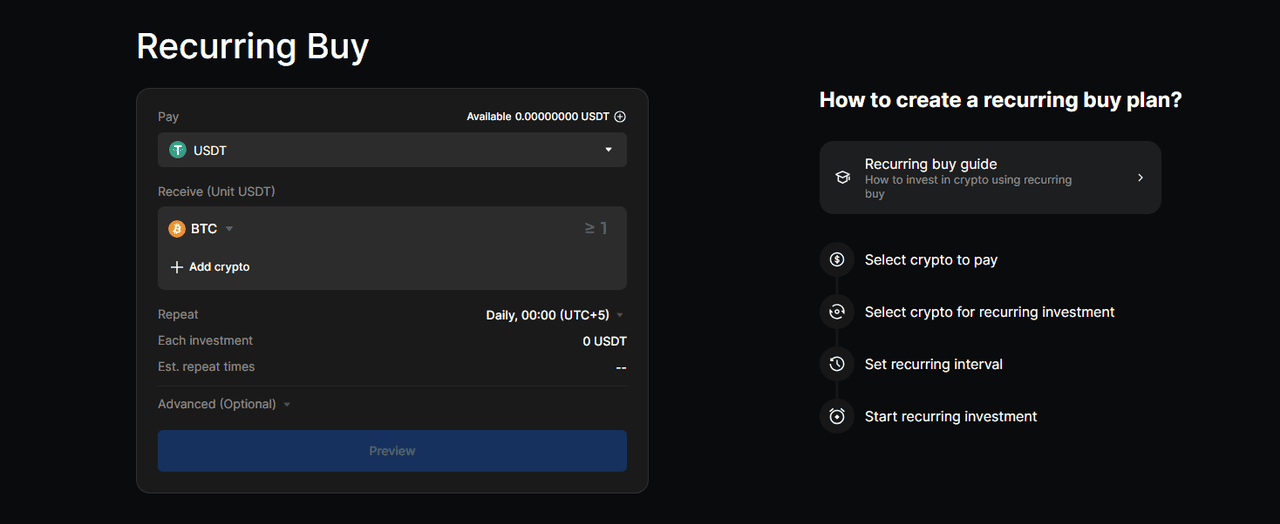This screenshot has height=524, width=1280.
Task: Click the dollar icon for Select crypto to pay
Action: tap(837, 260)
